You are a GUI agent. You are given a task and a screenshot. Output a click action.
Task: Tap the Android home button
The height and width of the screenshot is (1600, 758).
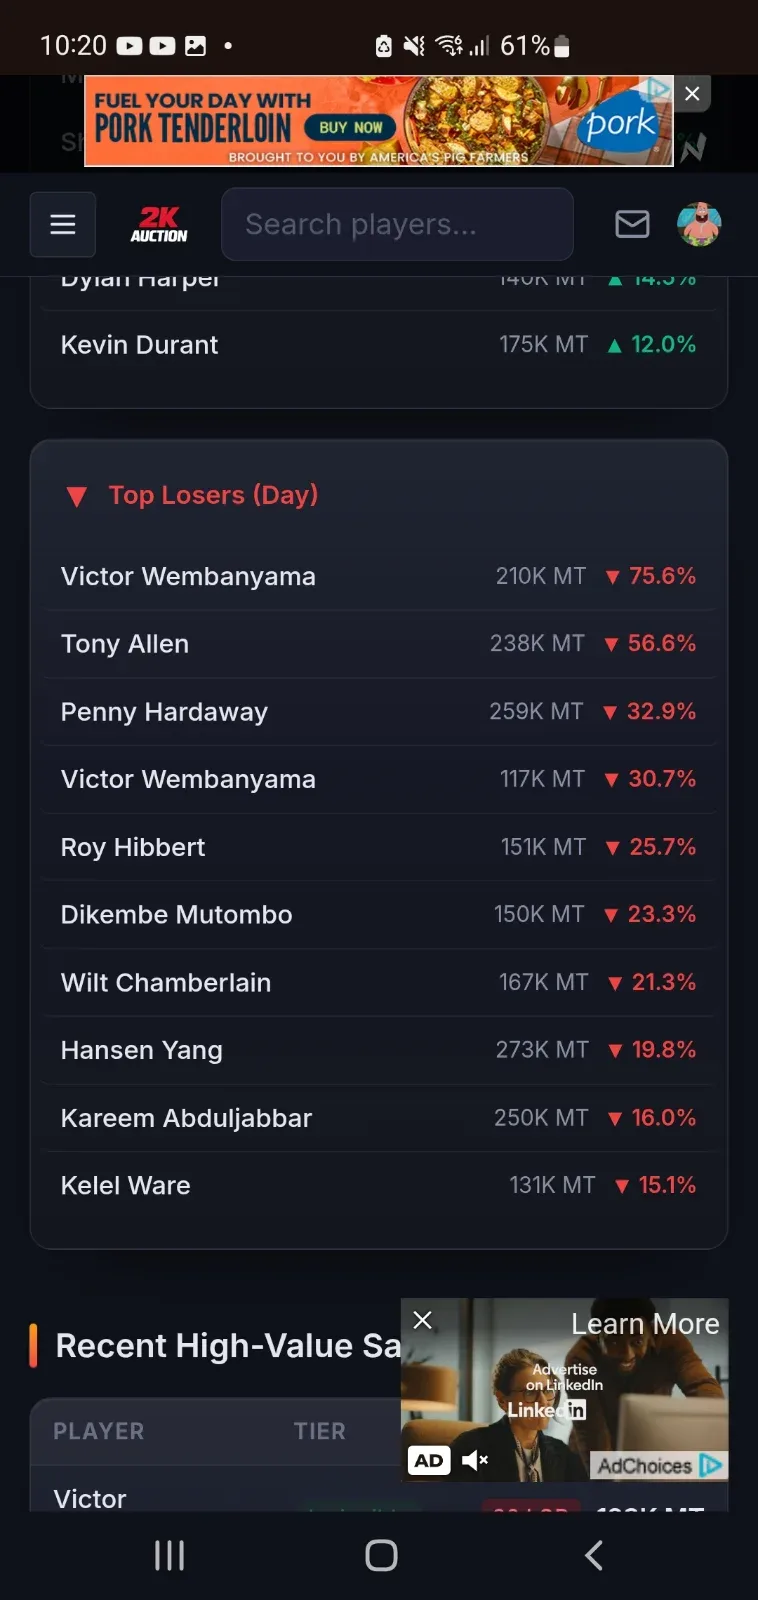click(381, 1555)
